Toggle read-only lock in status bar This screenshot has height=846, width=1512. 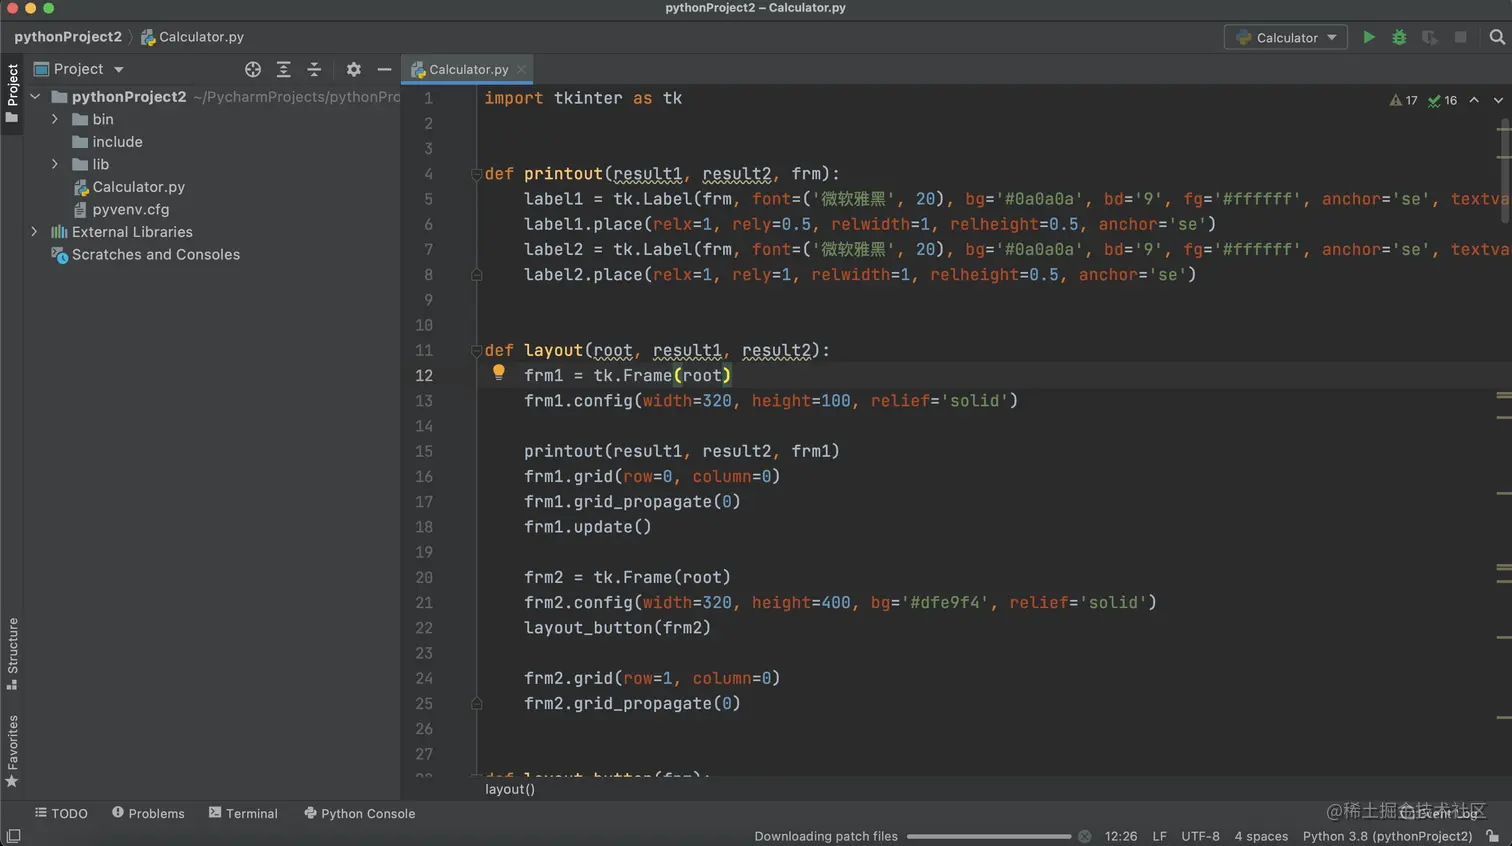[x=1492, y=836]
